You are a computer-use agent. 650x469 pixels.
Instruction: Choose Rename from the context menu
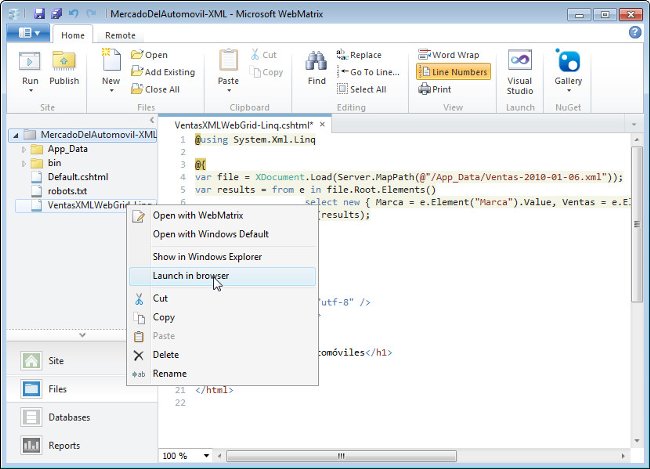coord(223,374)
